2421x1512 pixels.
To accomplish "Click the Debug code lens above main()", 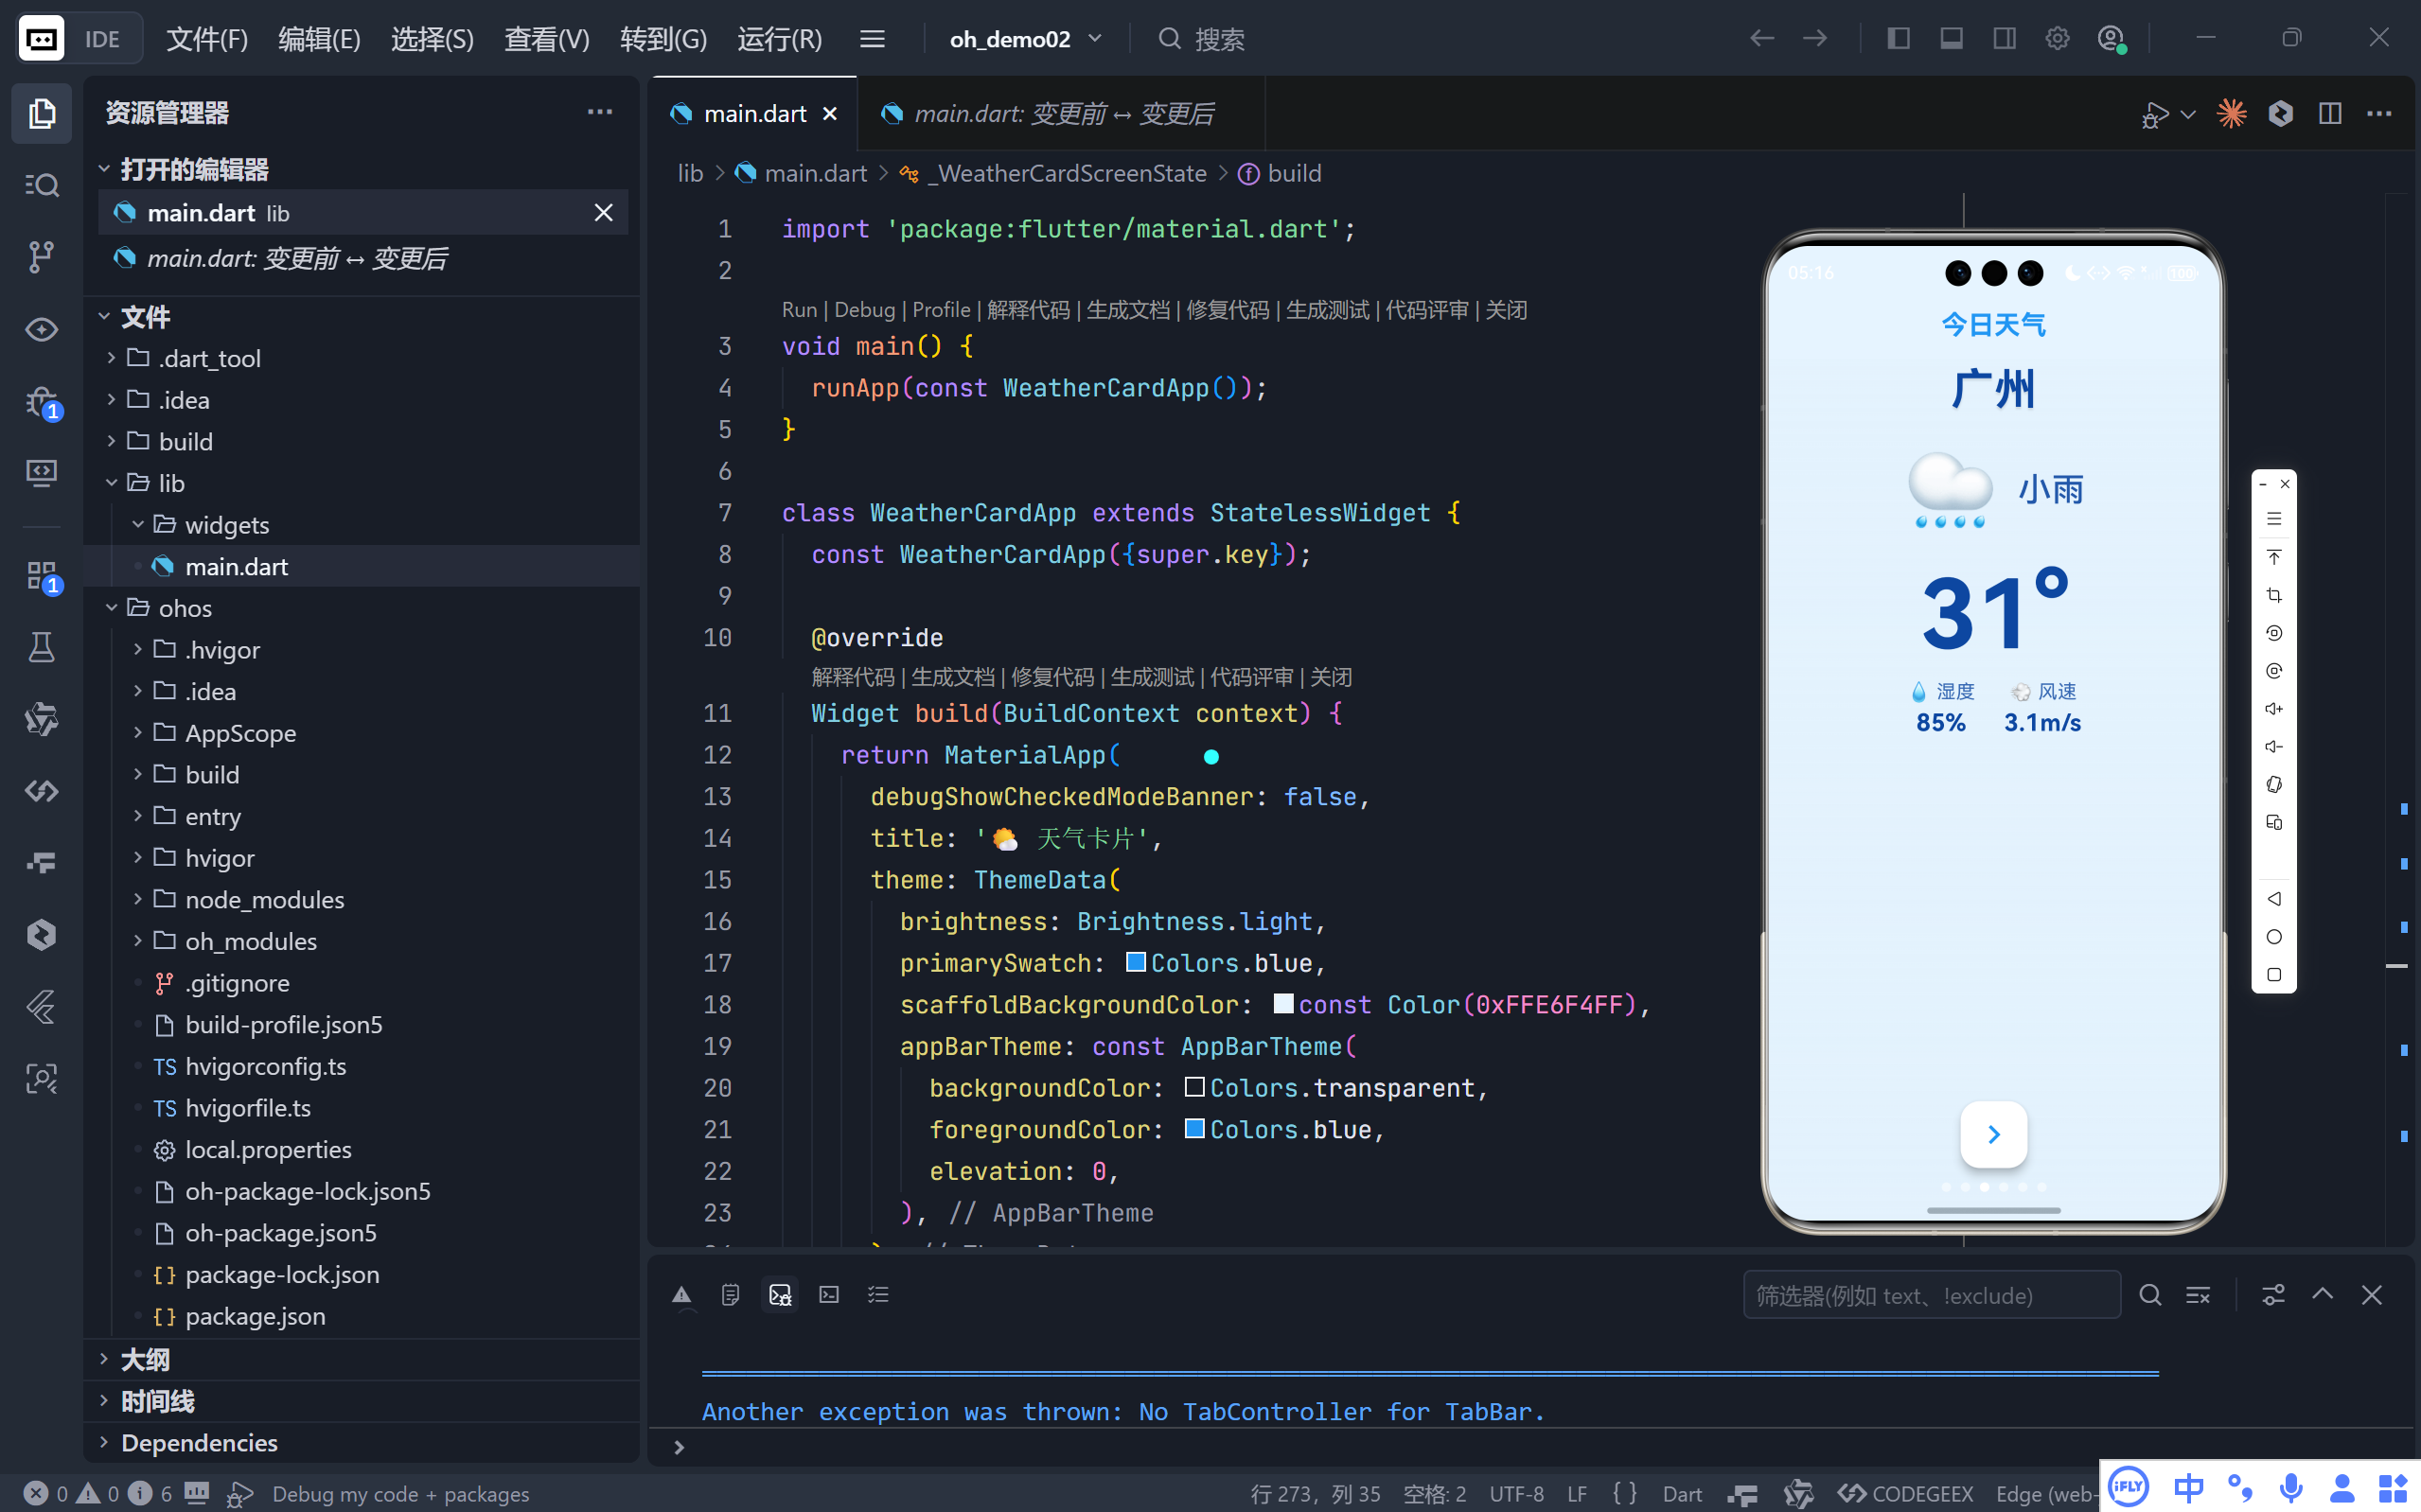I will click(864, 310).
